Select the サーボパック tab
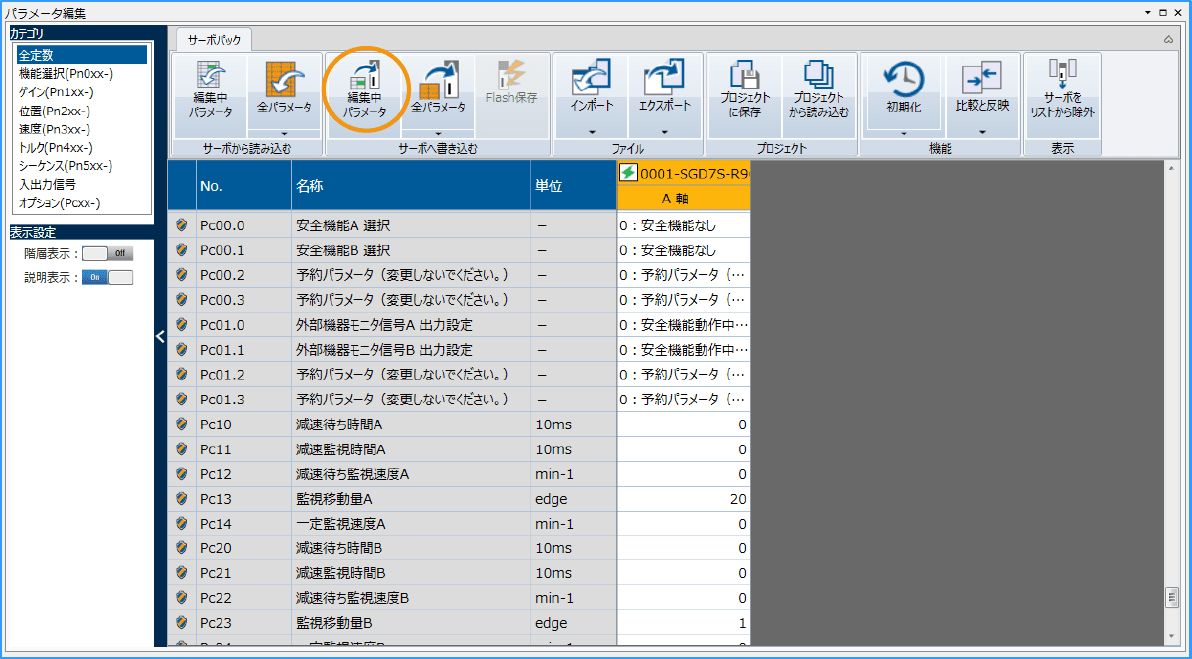The width and height of the screenshot is (1192, 659). pos(215,40)
